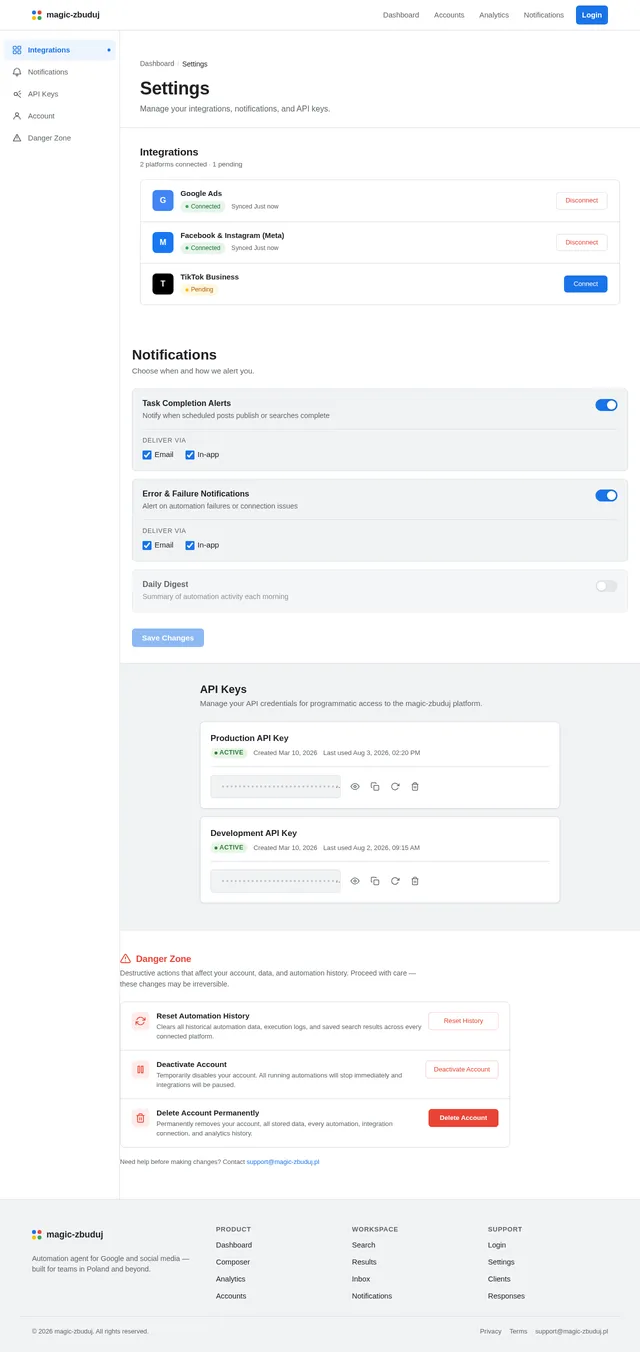The image size is (640, 1352).
Task: Disconnect Facebook & Instagram (Meta)
Action: 582,242
